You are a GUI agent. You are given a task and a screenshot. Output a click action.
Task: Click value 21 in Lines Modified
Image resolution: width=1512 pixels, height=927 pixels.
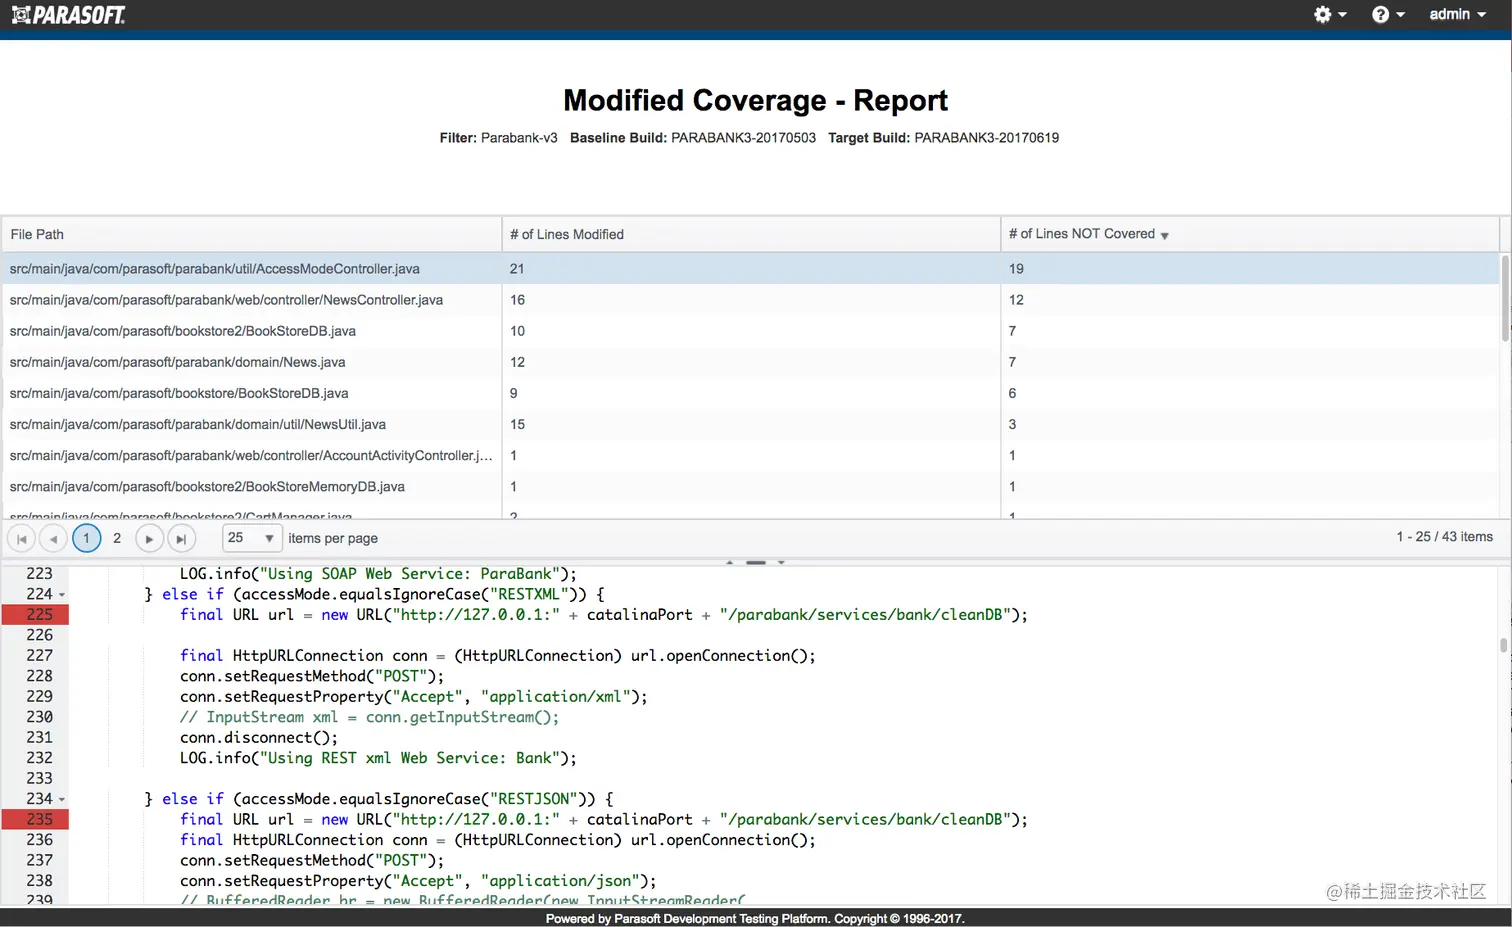click(517, 269)
